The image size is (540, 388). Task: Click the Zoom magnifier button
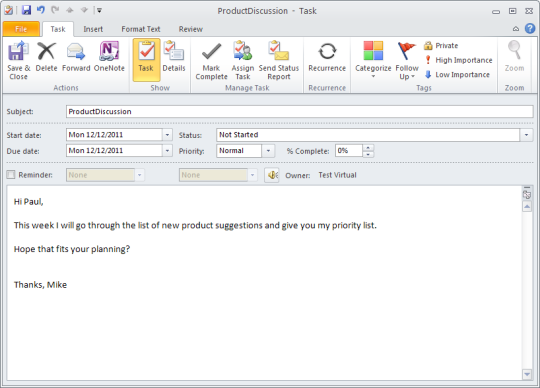pyautogui.click(x=515, y=57)
